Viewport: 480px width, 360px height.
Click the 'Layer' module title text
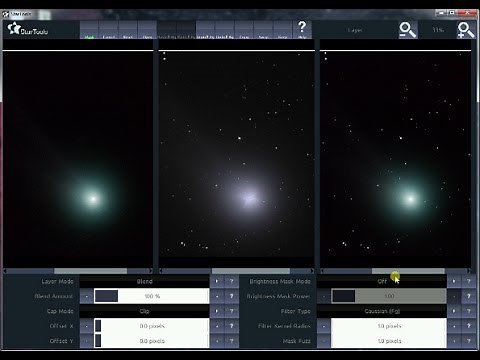click(355, 30)
